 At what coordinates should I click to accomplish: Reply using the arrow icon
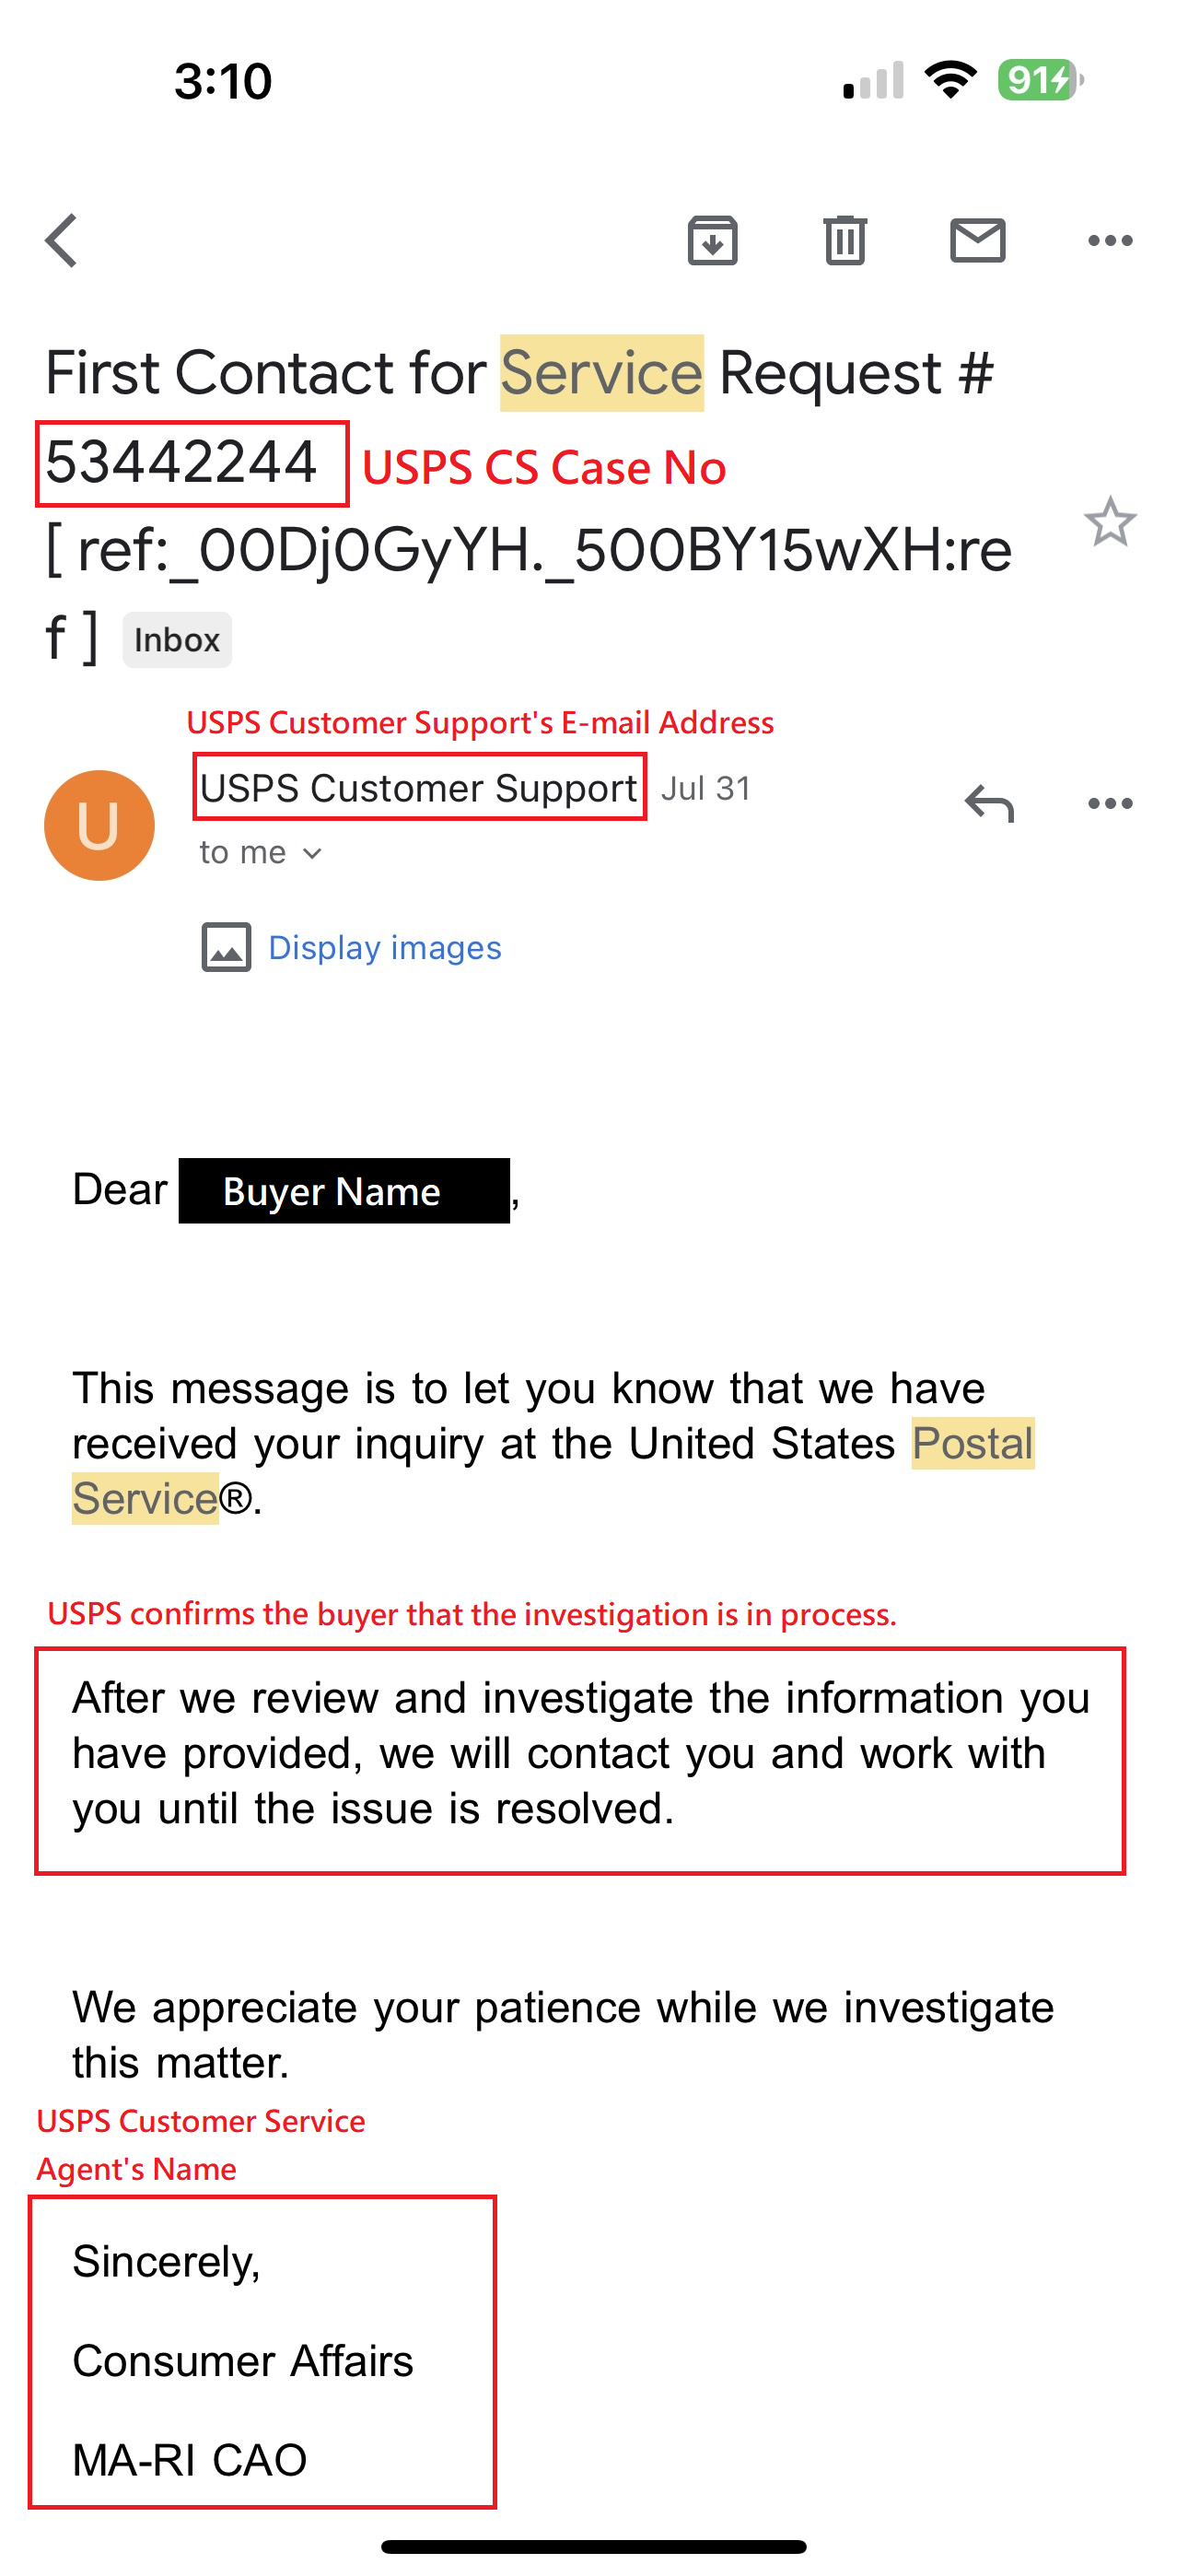click(989, 803)
